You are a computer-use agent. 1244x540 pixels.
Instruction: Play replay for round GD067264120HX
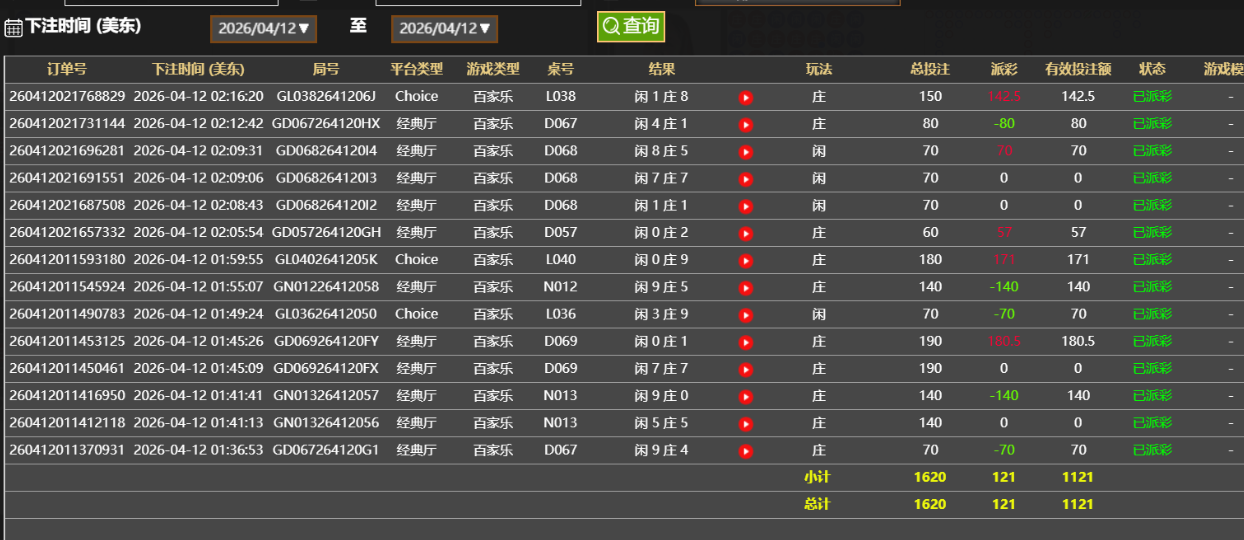[x=745, y=124]
